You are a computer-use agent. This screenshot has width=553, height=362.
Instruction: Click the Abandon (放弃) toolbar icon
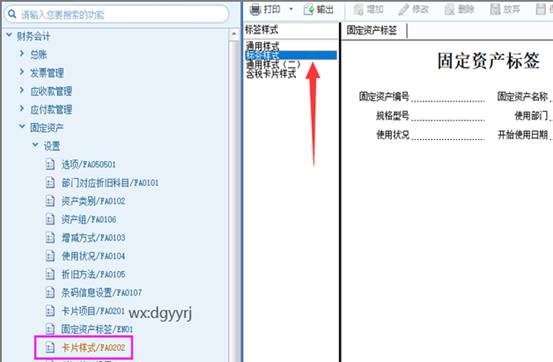[x=495, y=10]
